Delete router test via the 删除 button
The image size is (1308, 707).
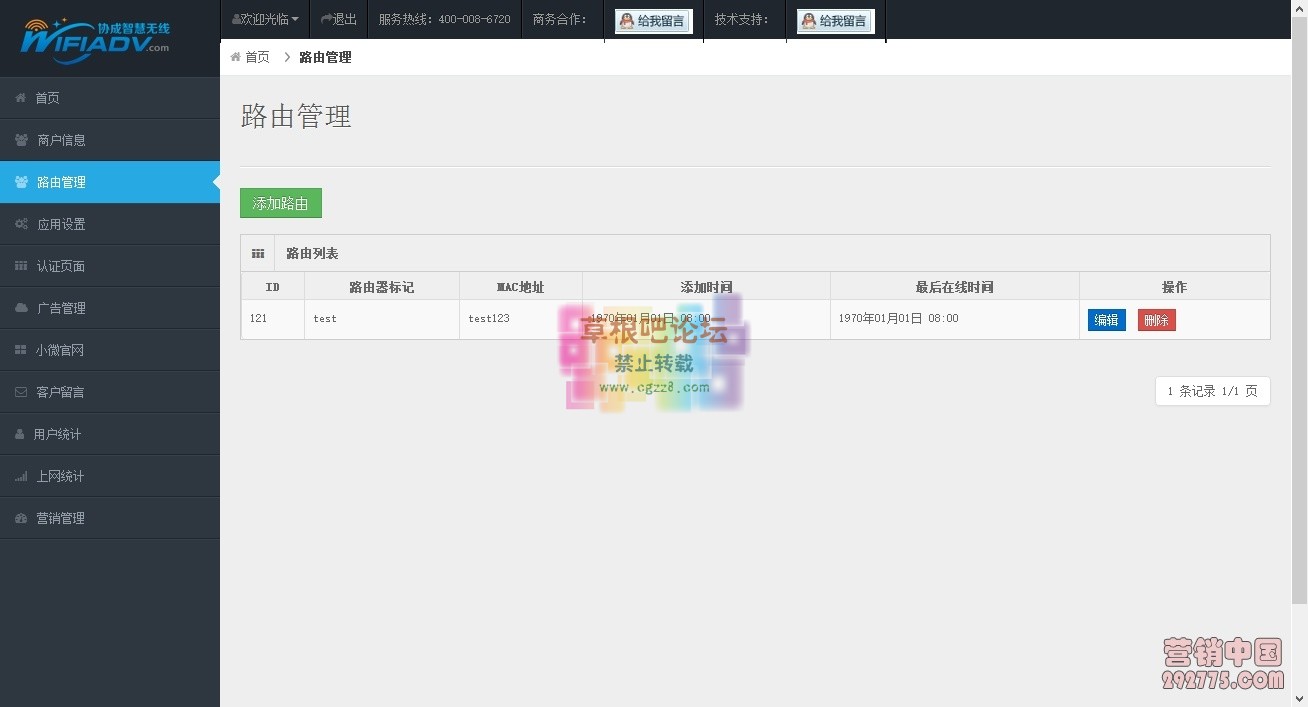tap(1156, 319)
